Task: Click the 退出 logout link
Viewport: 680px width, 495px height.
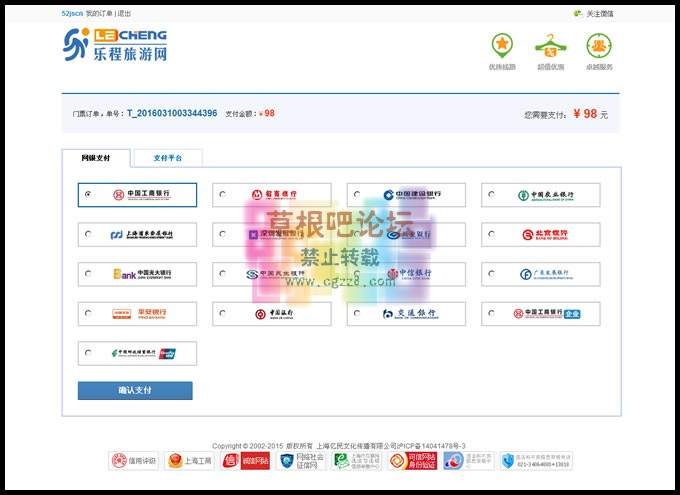Action: coord(124,13)
